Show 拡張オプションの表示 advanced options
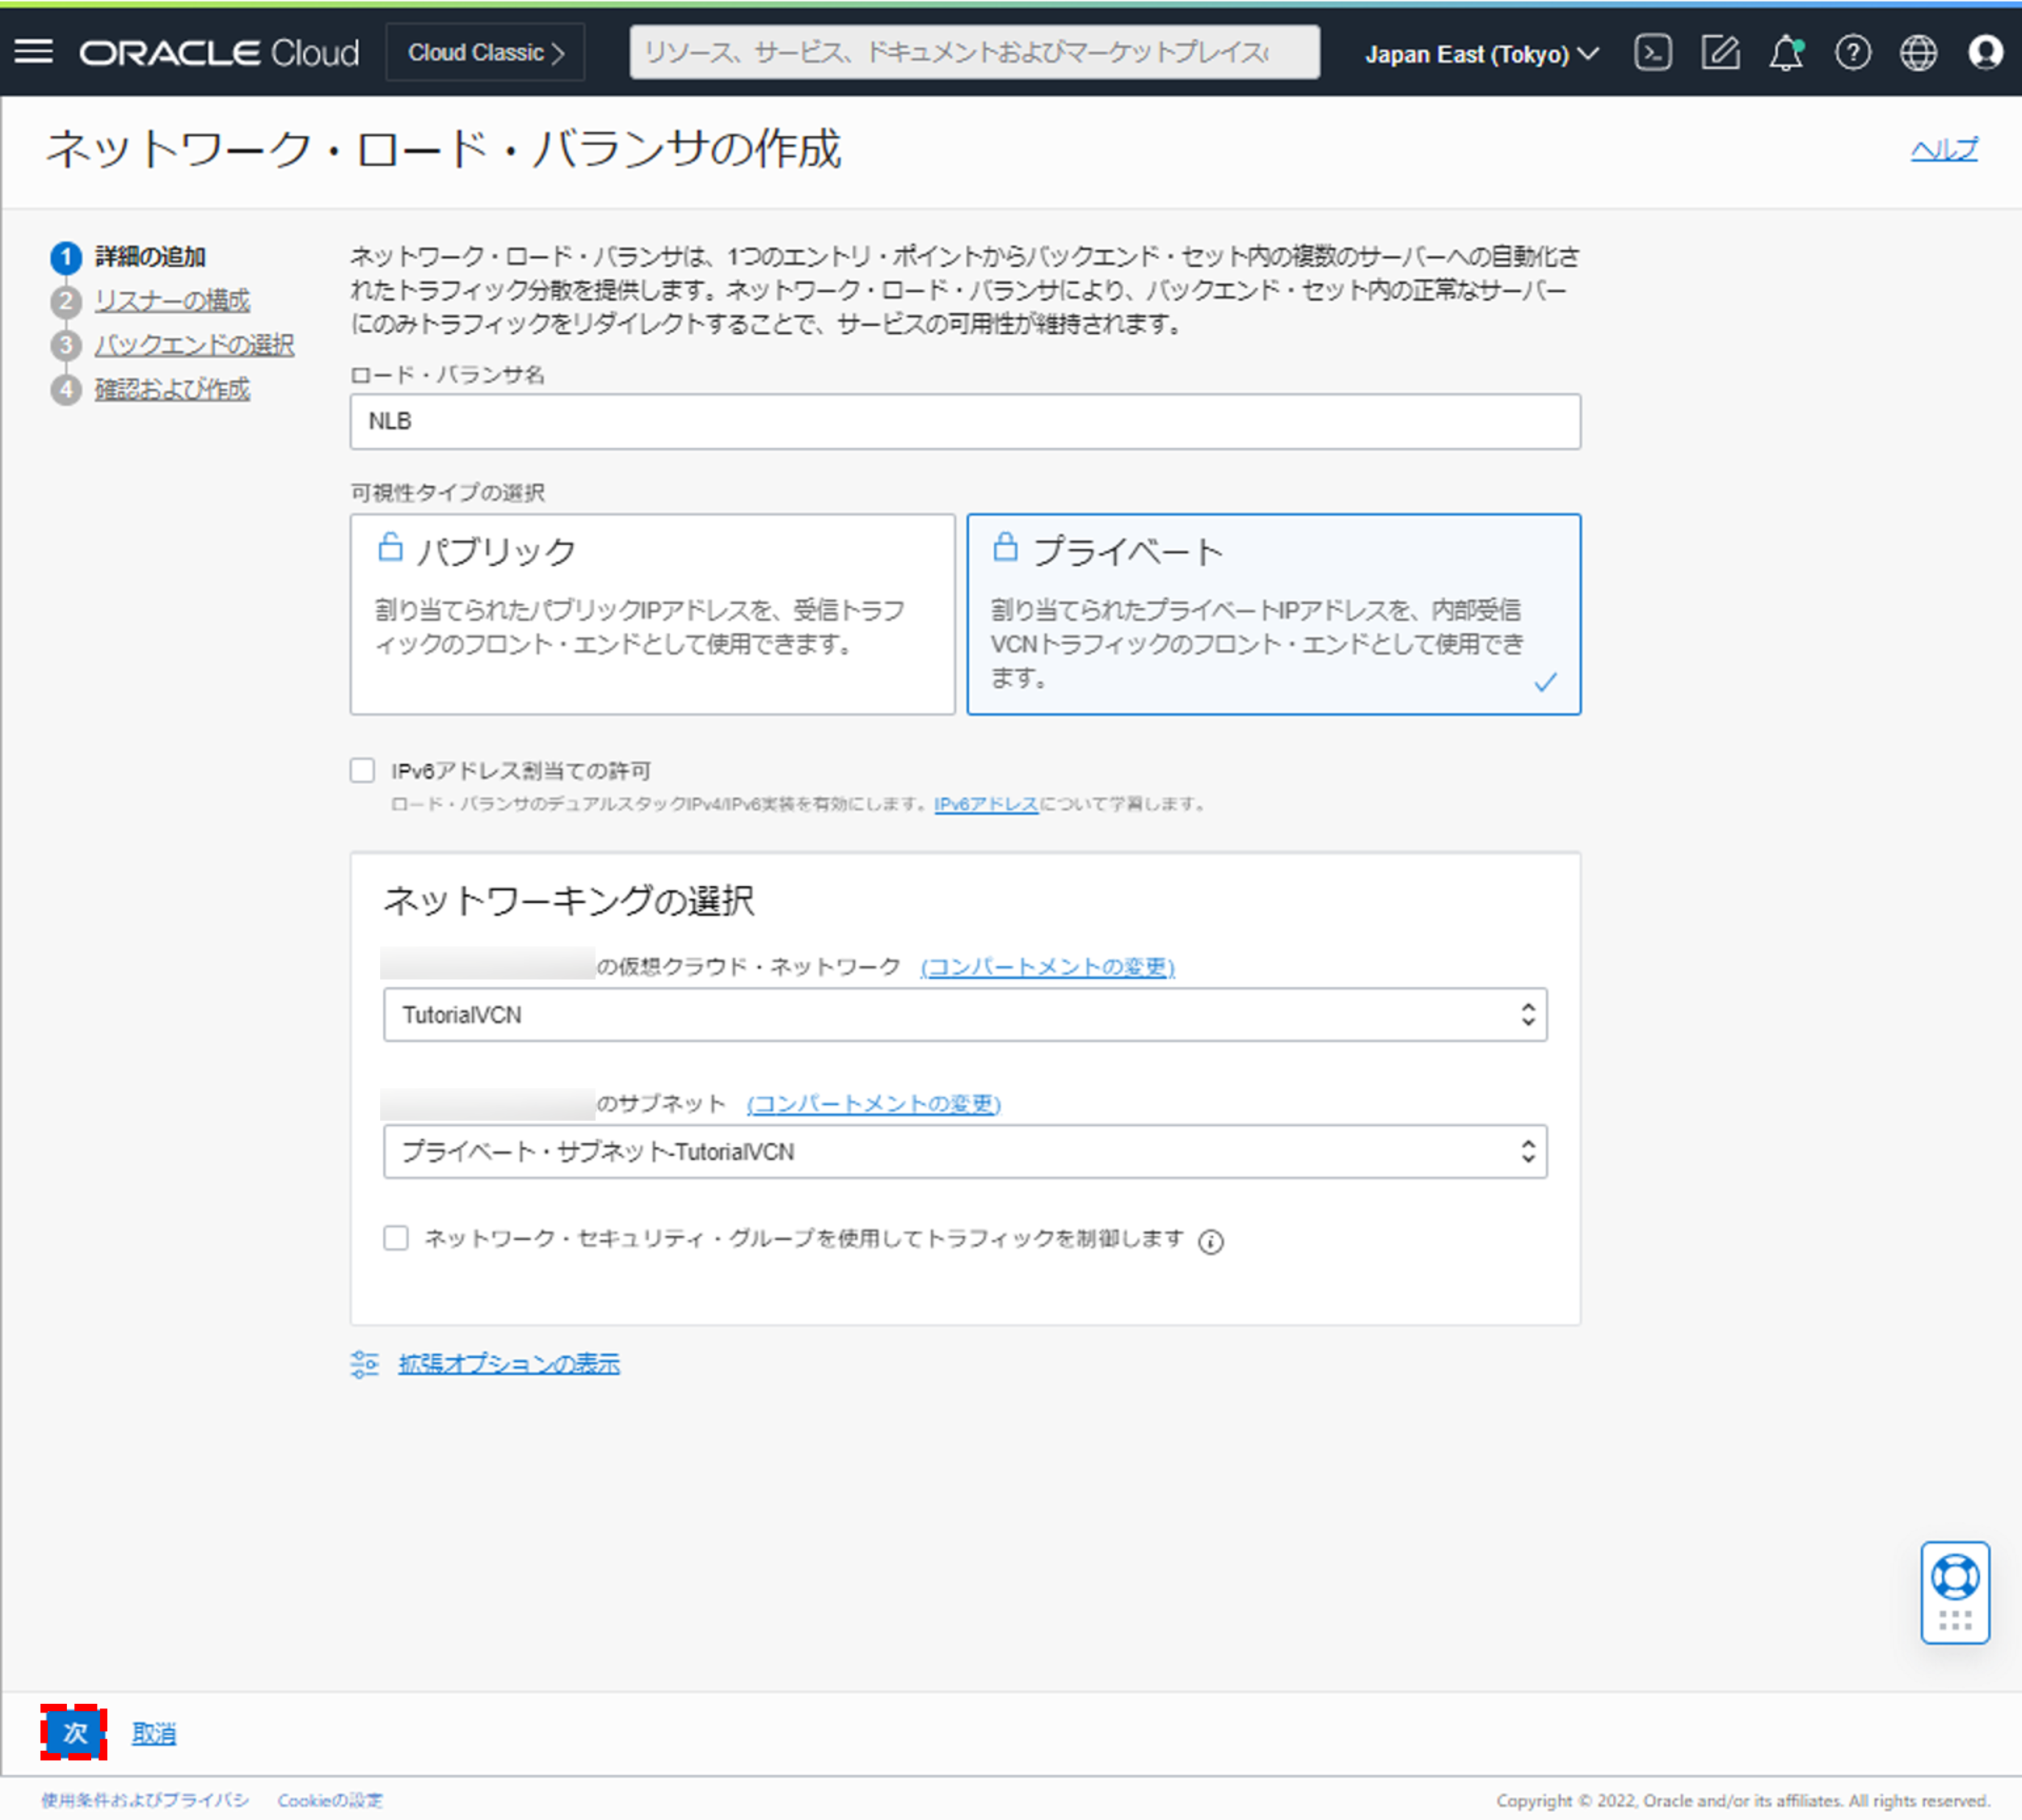This screenshot has height=1820, width=2022. [x=508, y=1363]
